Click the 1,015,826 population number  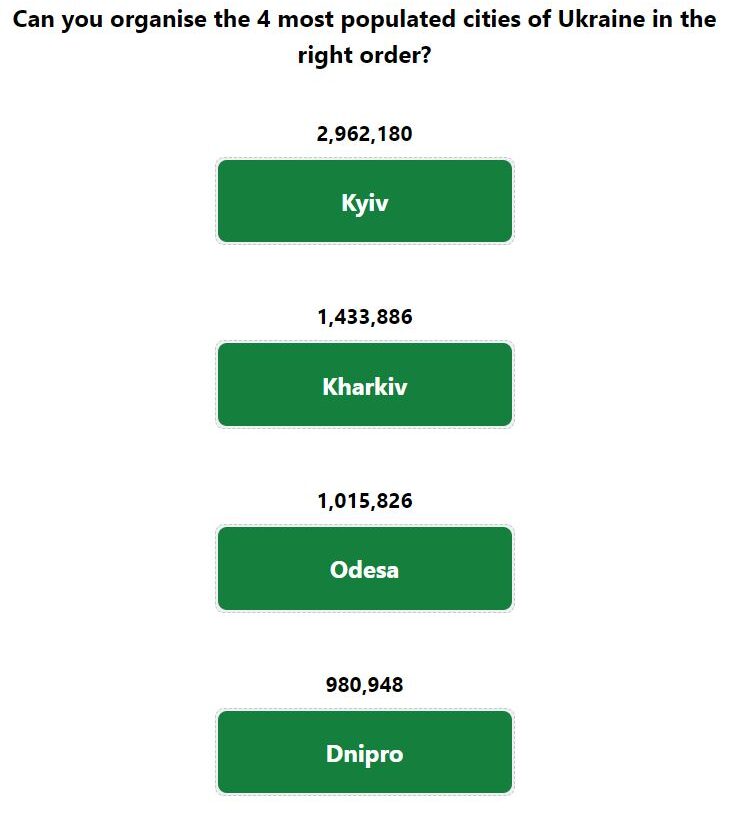click(x=365, y=501)
